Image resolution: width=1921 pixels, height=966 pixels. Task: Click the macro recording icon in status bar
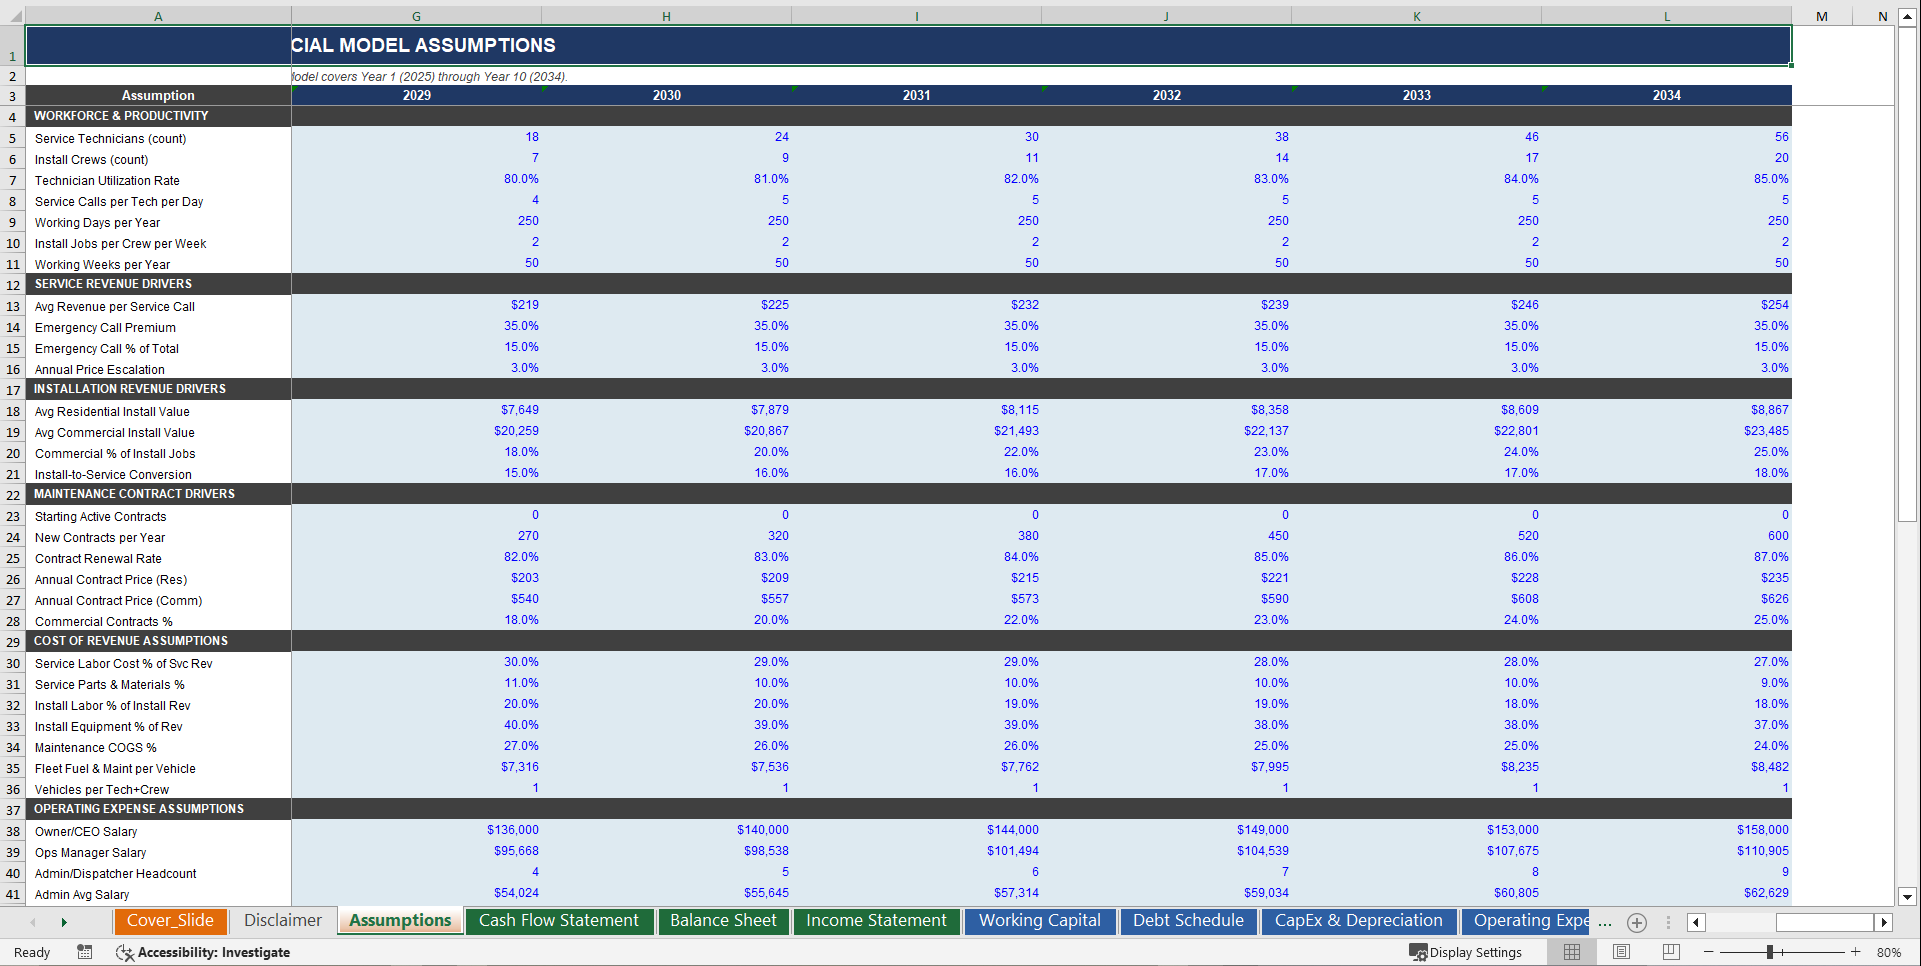[x=85, y=952]
